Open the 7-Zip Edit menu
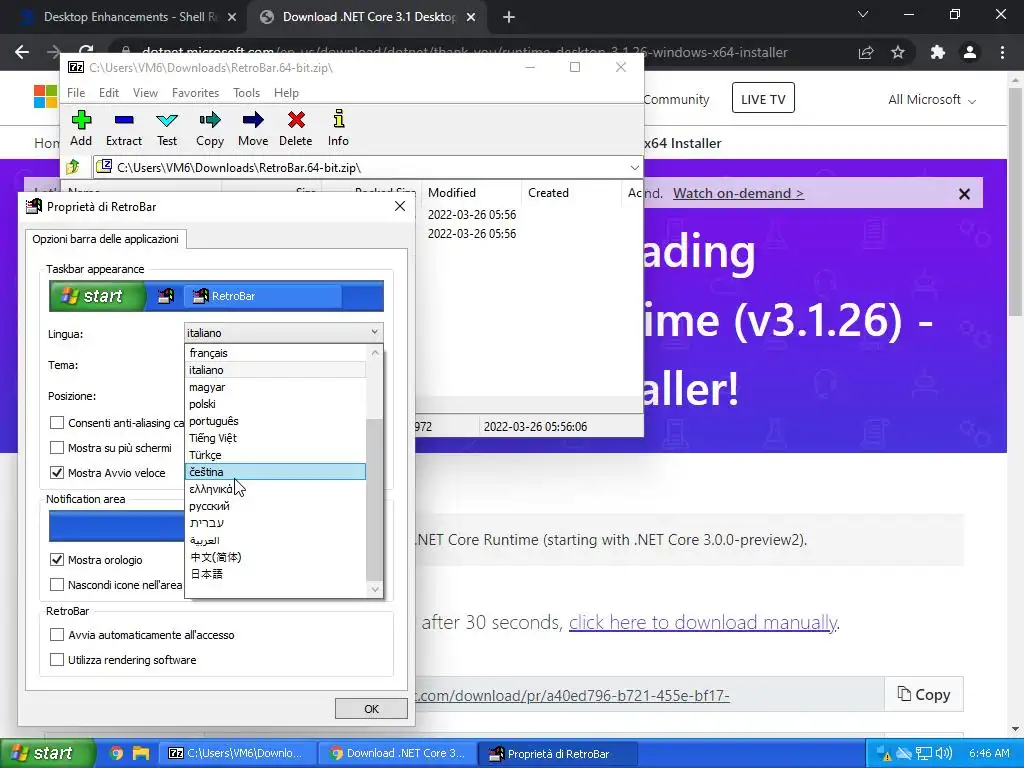This screenshot has height=768, width=1024. pyautogui.click(x=108, y=93)
